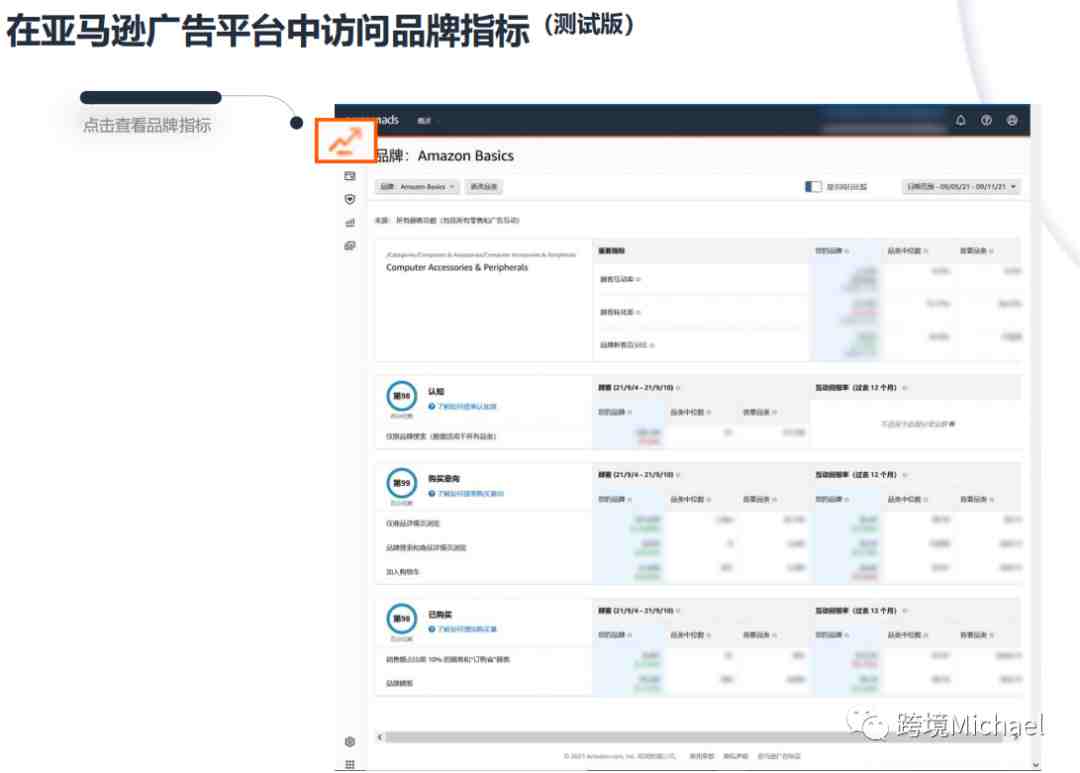The width and height of the screenshot is (1080, 773).
Task: Select the 仅商品详情页浏览 row label
Action: tap(413, 524)
